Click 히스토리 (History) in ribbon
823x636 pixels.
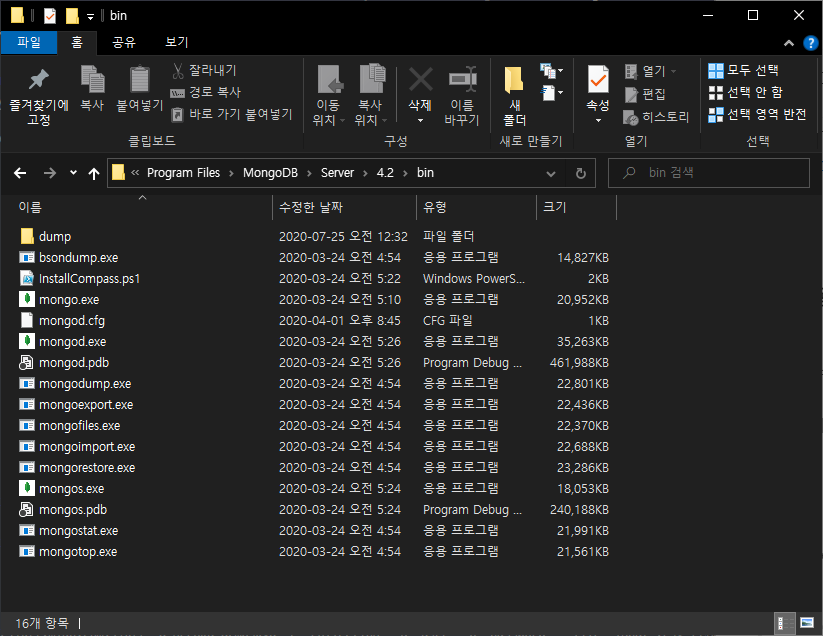[x=657, y=116]
